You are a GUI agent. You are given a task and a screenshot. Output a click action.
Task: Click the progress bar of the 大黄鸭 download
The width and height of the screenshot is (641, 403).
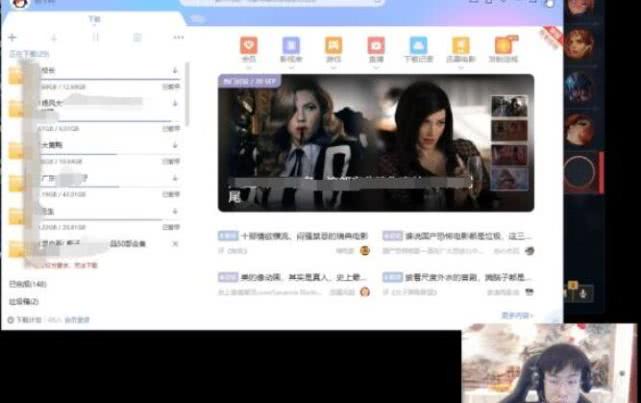(110, 154)
